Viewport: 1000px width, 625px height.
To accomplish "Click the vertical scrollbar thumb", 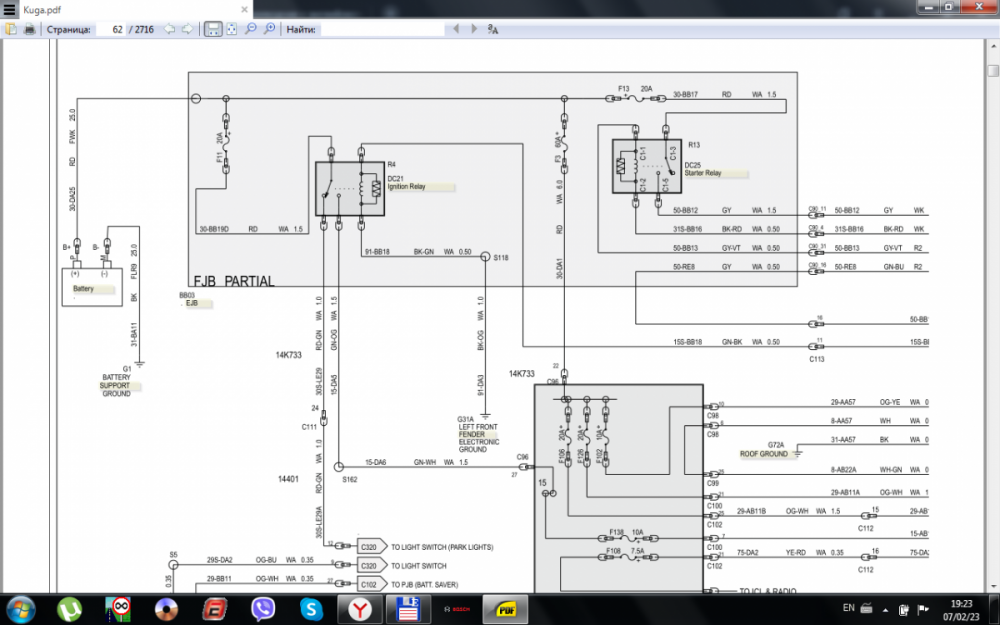I will [993, 70].
